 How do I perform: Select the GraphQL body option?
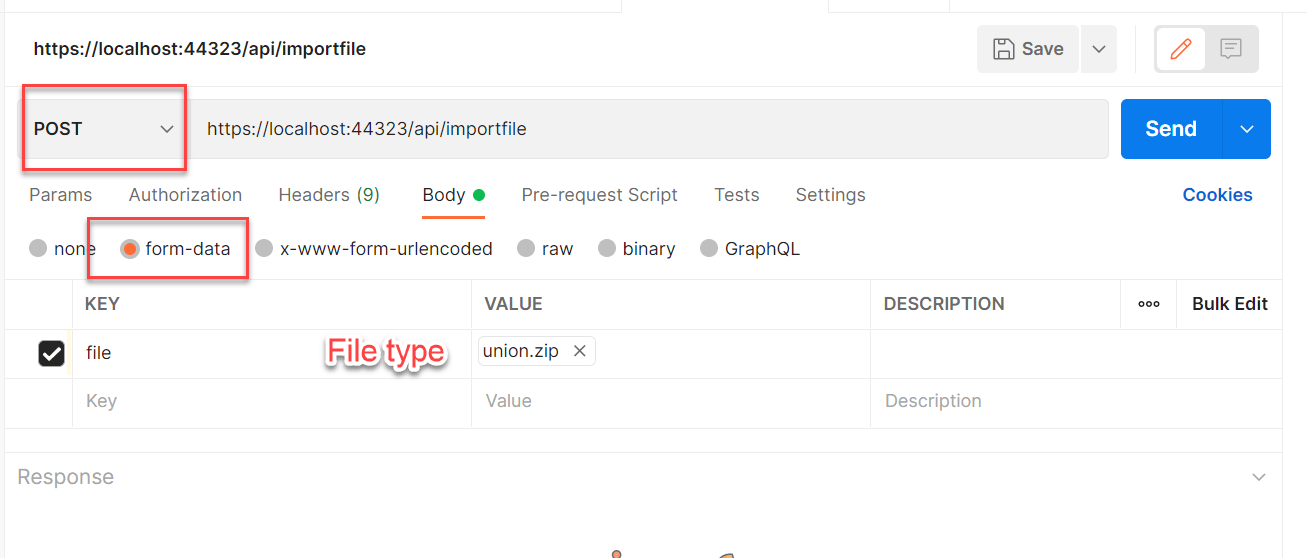click(709, 248)
